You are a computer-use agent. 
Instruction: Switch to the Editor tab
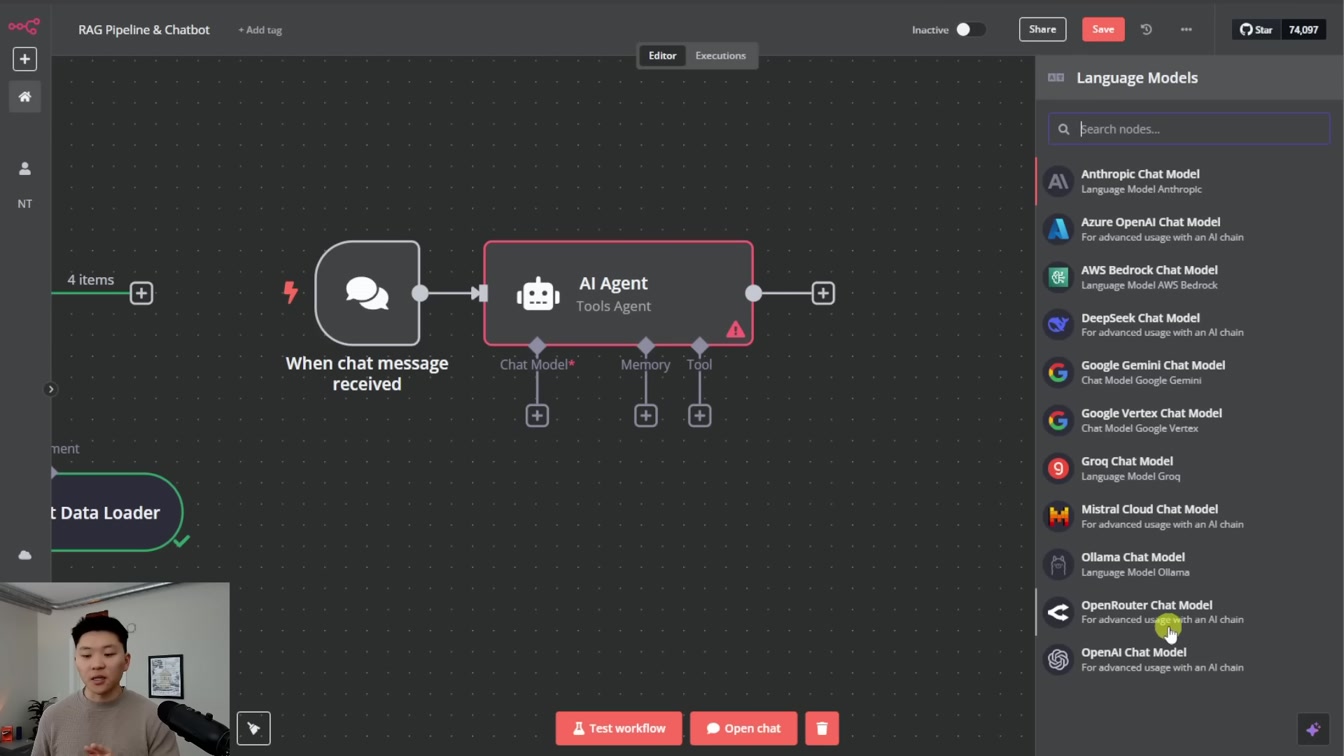(662, 56)
